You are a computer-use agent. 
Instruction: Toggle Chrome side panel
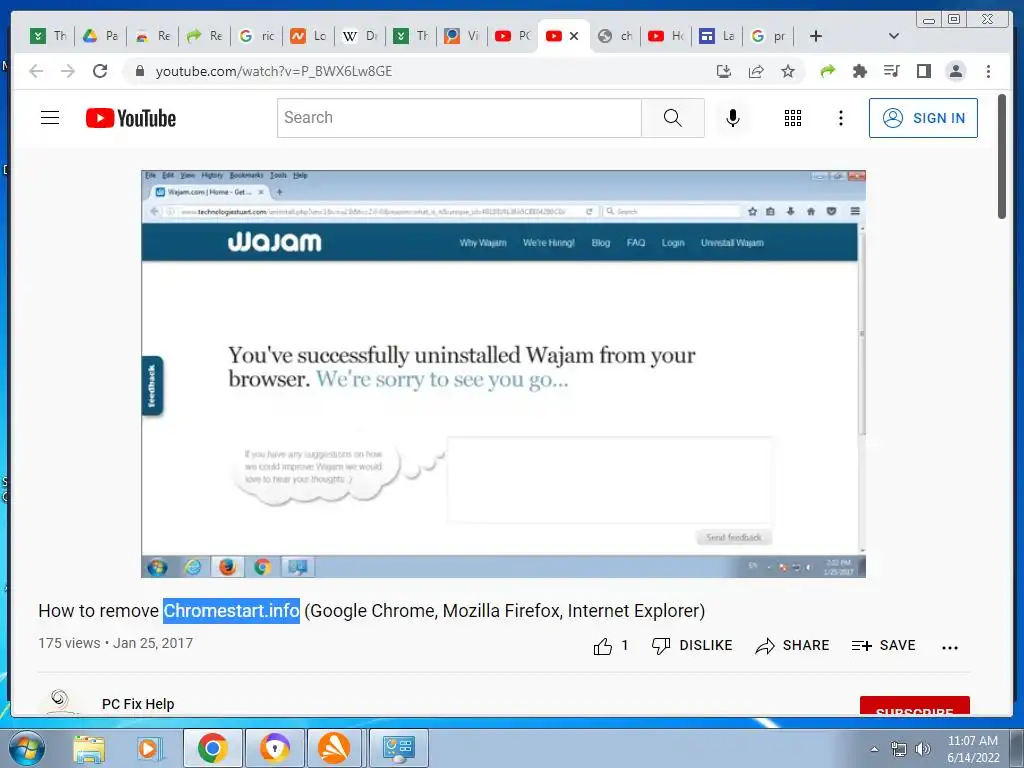tap(923, 71)
